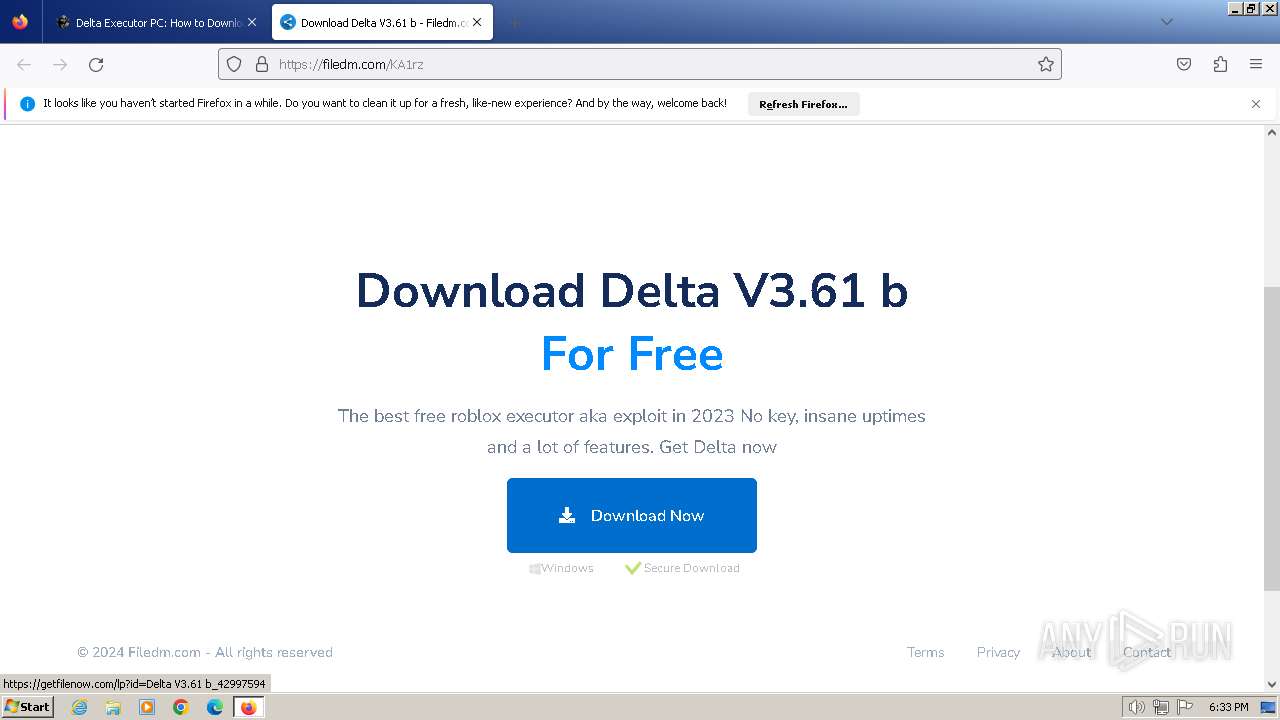Screen dimensions: 1280x720
Task: Click the Refresh Firefox… button
Action: click(803, 104)
